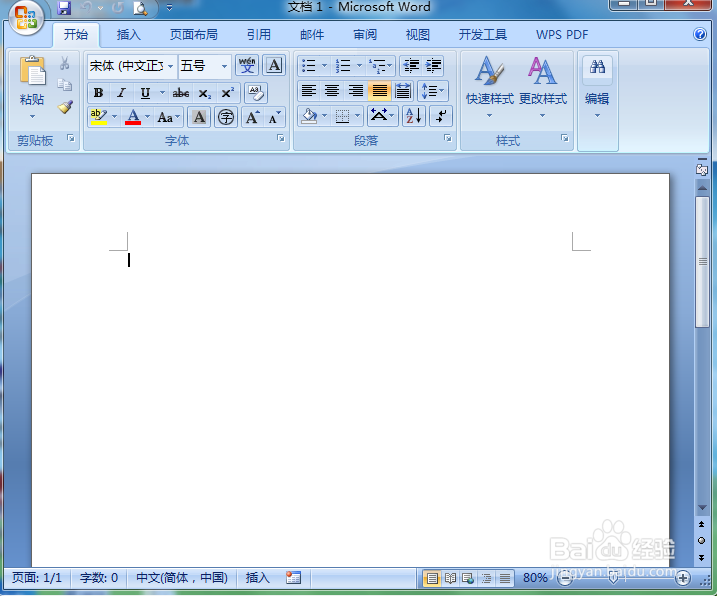Open the 邮件 tab

pyautogui.click(x=312, y=35)
